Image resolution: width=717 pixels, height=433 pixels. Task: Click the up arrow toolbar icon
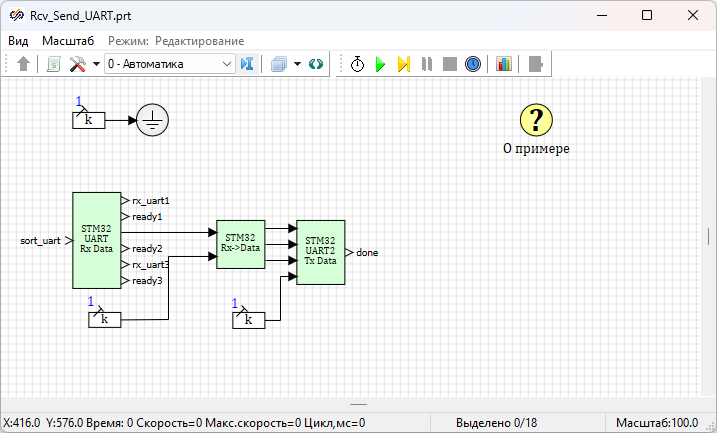[x=24, y=64]
